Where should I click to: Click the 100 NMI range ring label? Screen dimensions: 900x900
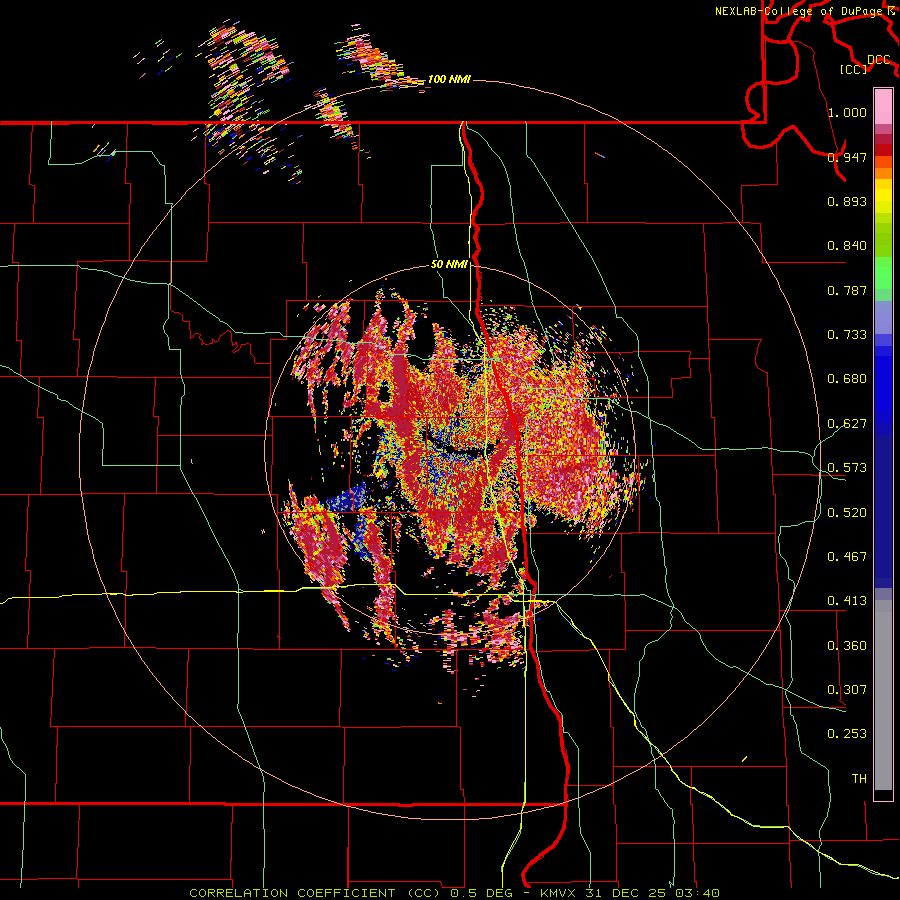[449, 79]
